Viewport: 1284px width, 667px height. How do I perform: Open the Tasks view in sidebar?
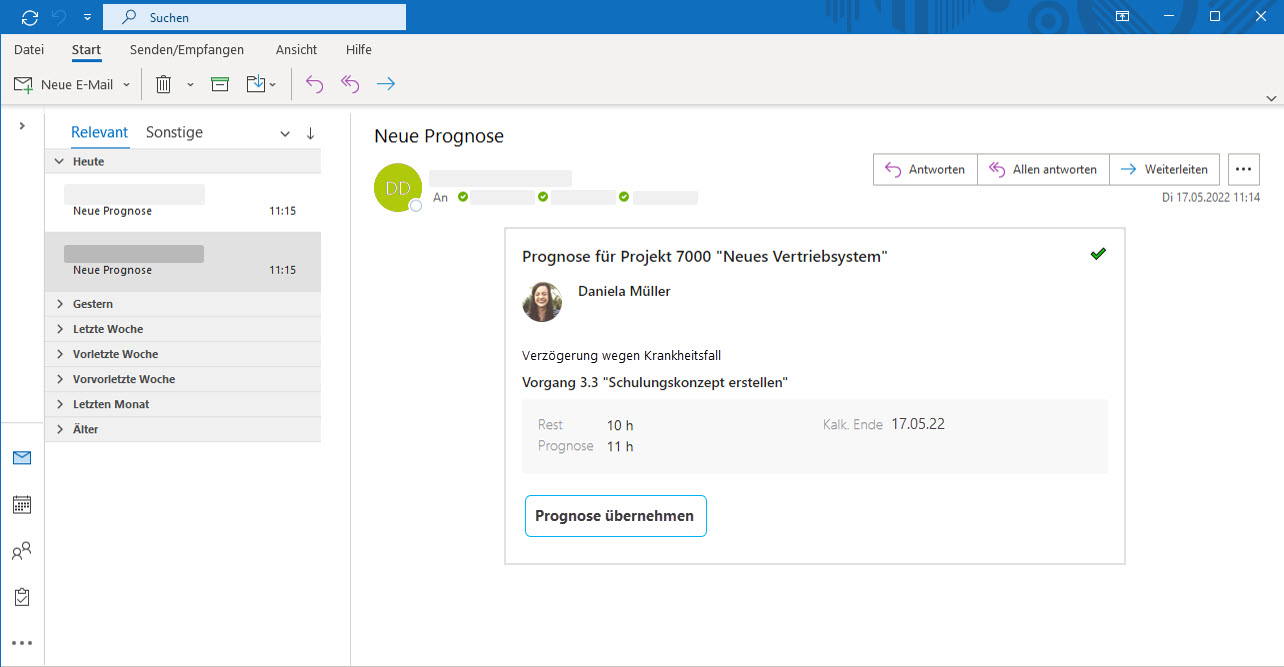click(x=22, y=597)
